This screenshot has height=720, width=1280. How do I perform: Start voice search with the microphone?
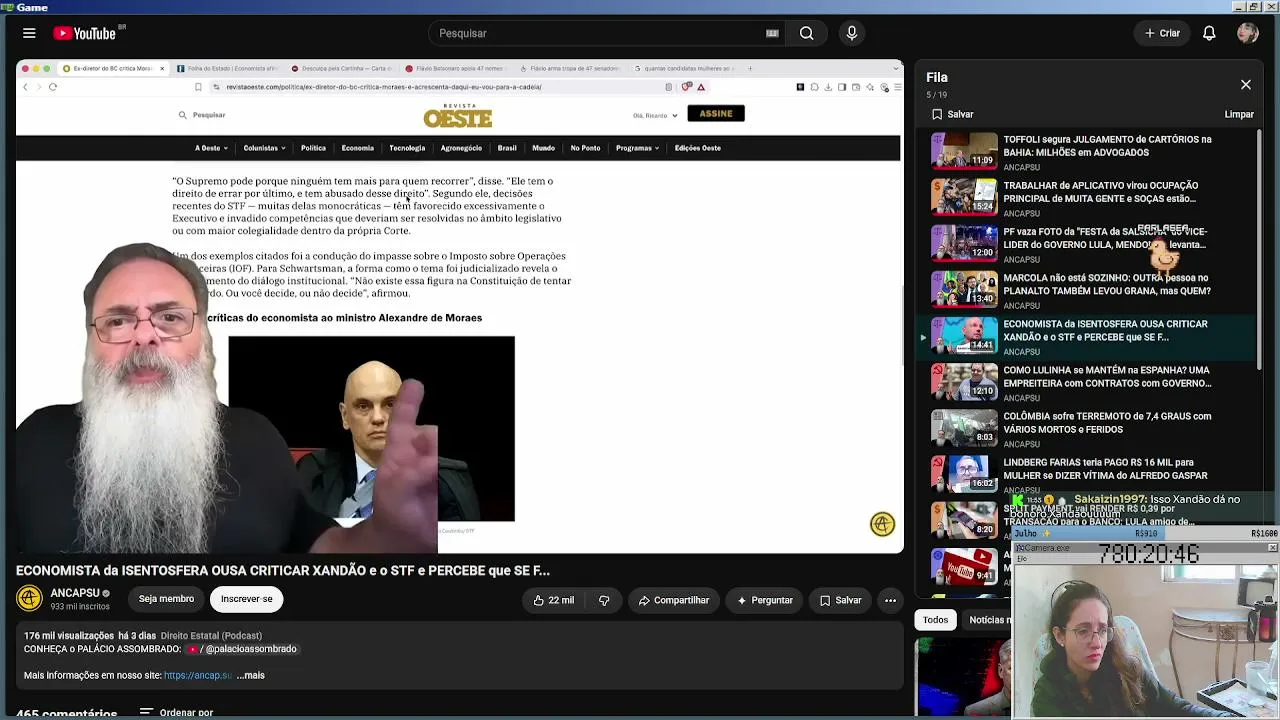tap(852, 33)
